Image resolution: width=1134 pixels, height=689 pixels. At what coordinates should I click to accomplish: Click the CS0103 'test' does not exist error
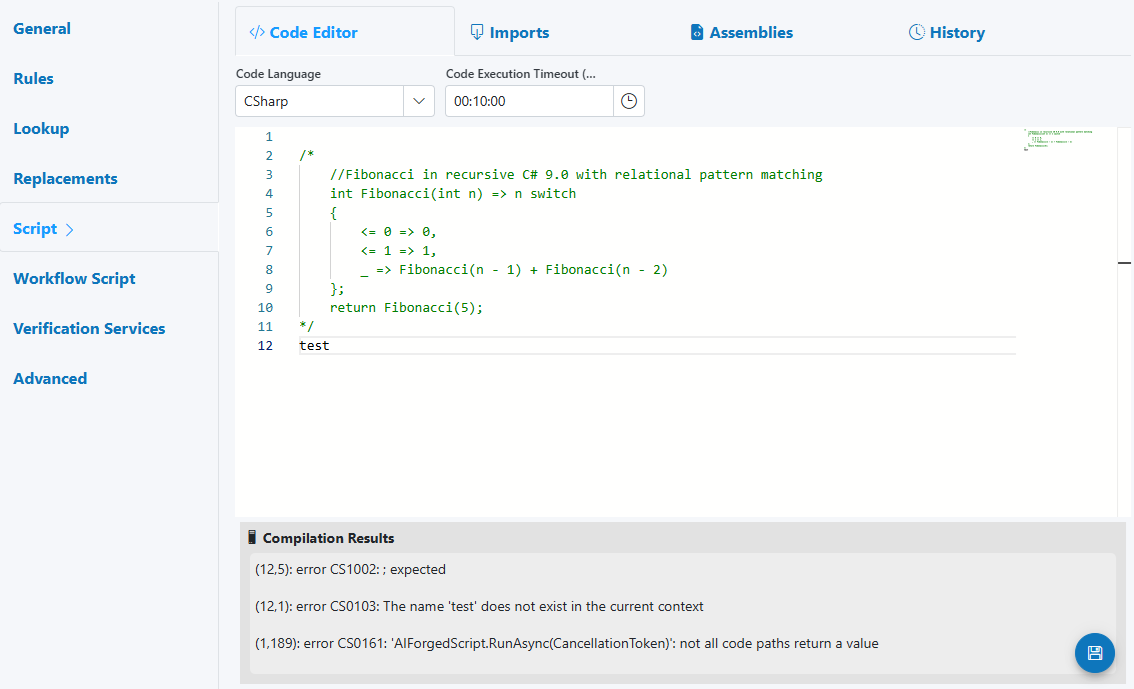click(x=479, y=606)
